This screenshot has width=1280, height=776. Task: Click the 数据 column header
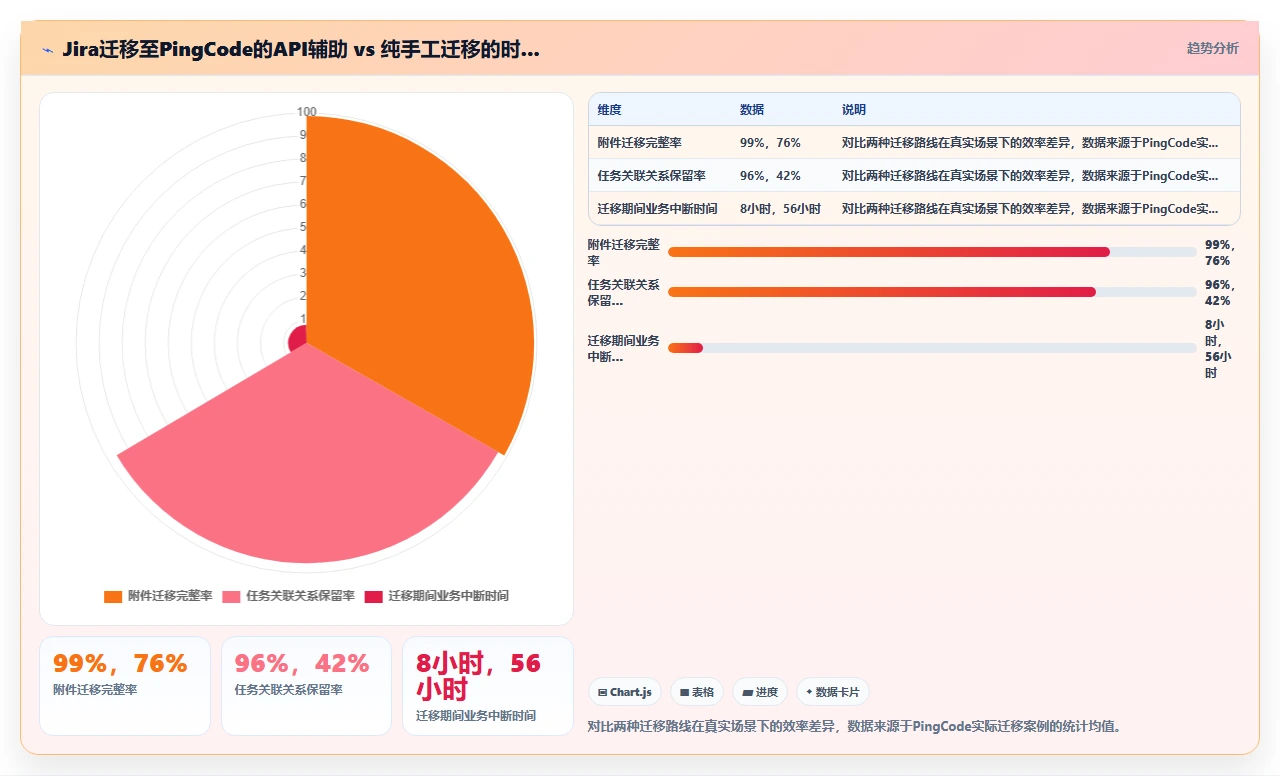tap(752, 110)
